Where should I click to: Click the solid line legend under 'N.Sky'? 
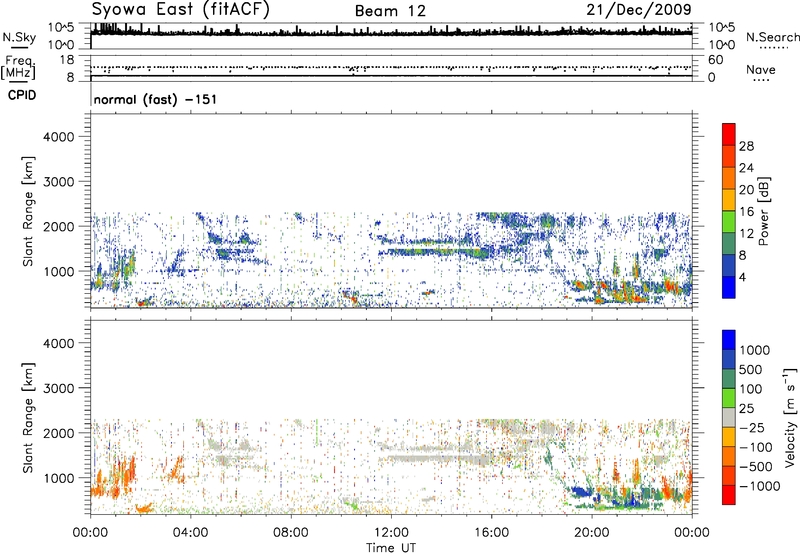coord(19,48)
